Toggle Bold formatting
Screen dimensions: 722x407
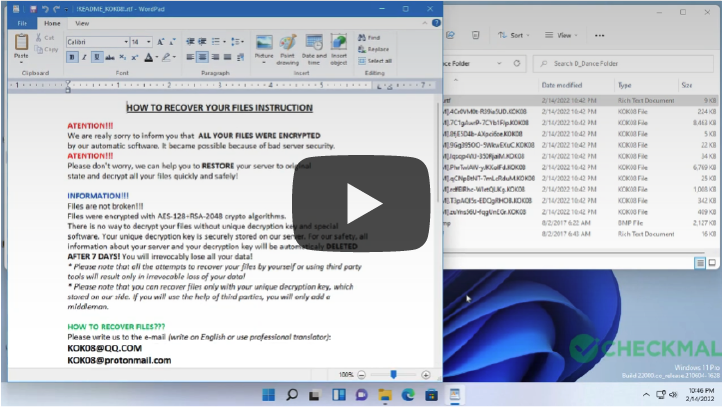point(72,58)
